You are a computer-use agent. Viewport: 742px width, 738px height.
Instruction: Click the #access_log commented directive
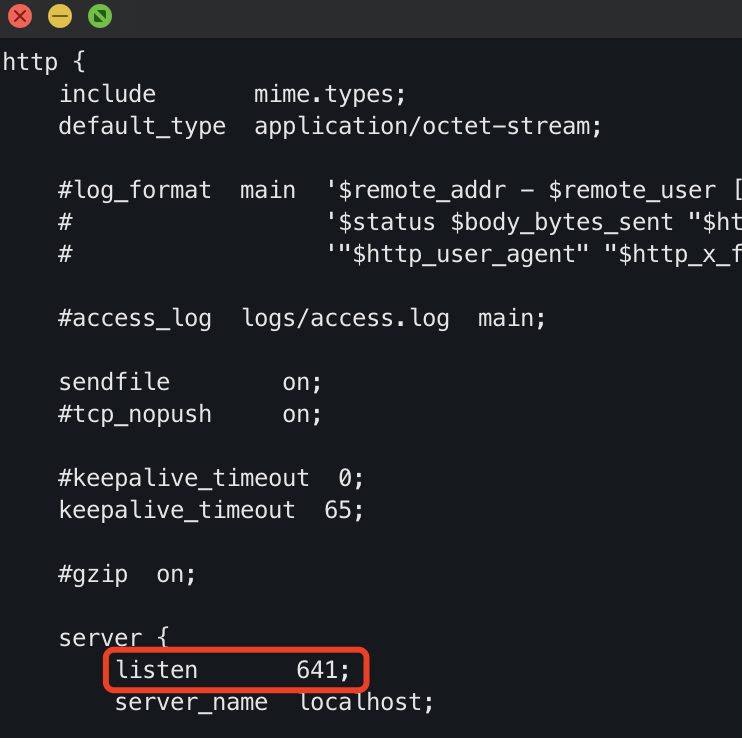[x=135, y=318]
